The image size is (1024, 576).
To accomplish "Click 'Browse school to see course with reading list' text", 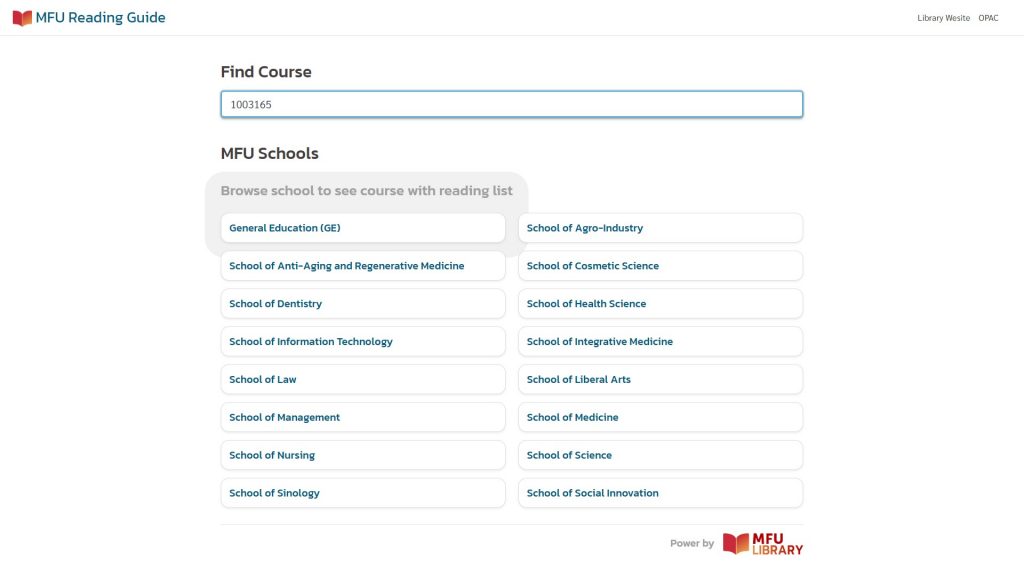I will click(x=366, y=191).
